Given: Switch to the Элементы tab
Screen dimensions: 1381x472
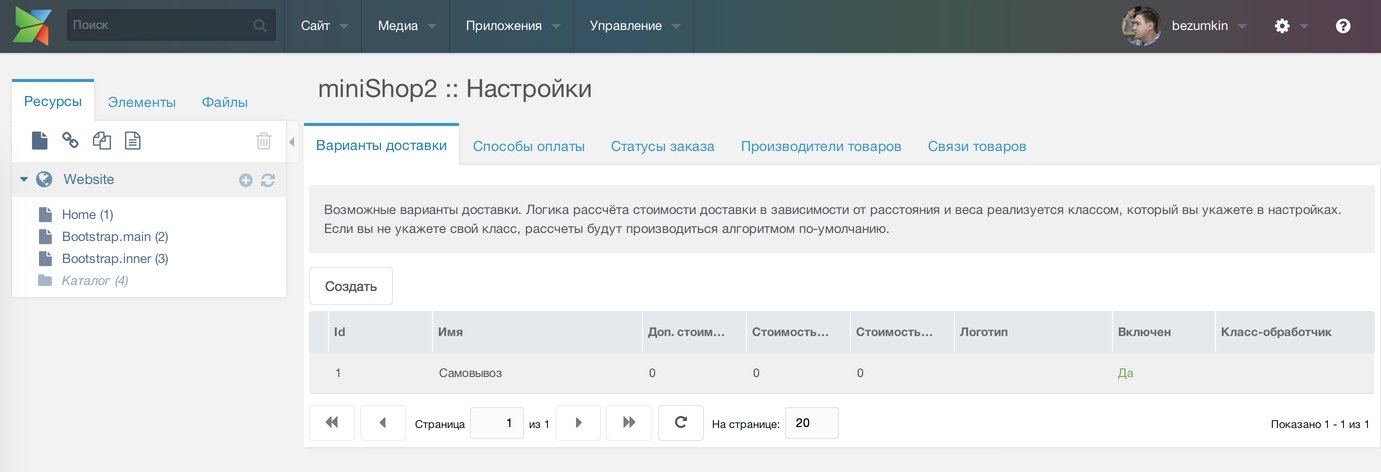Looking at the screenshot, I should (142, 102).
